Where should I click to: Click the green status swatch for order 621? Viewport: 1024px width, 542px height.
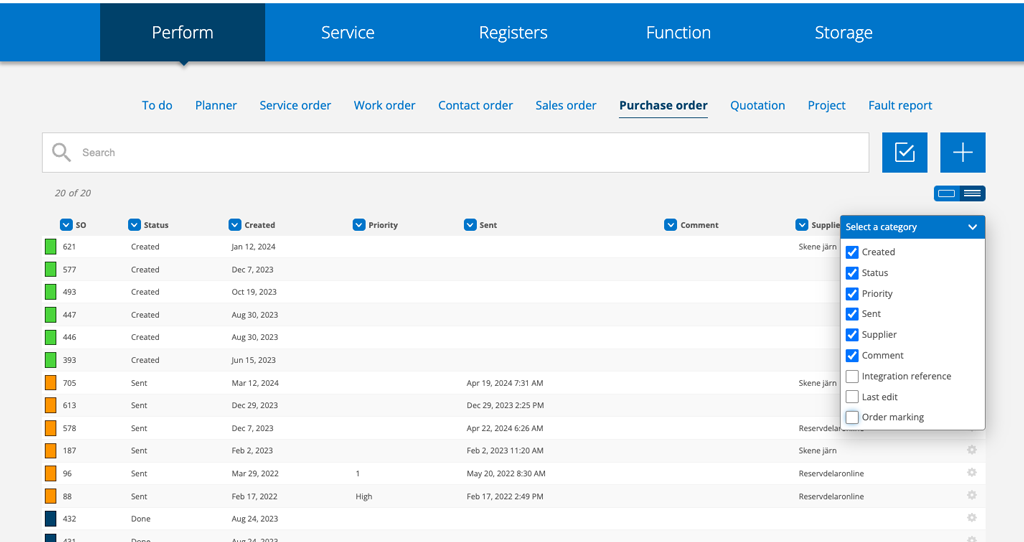point(50,247)
